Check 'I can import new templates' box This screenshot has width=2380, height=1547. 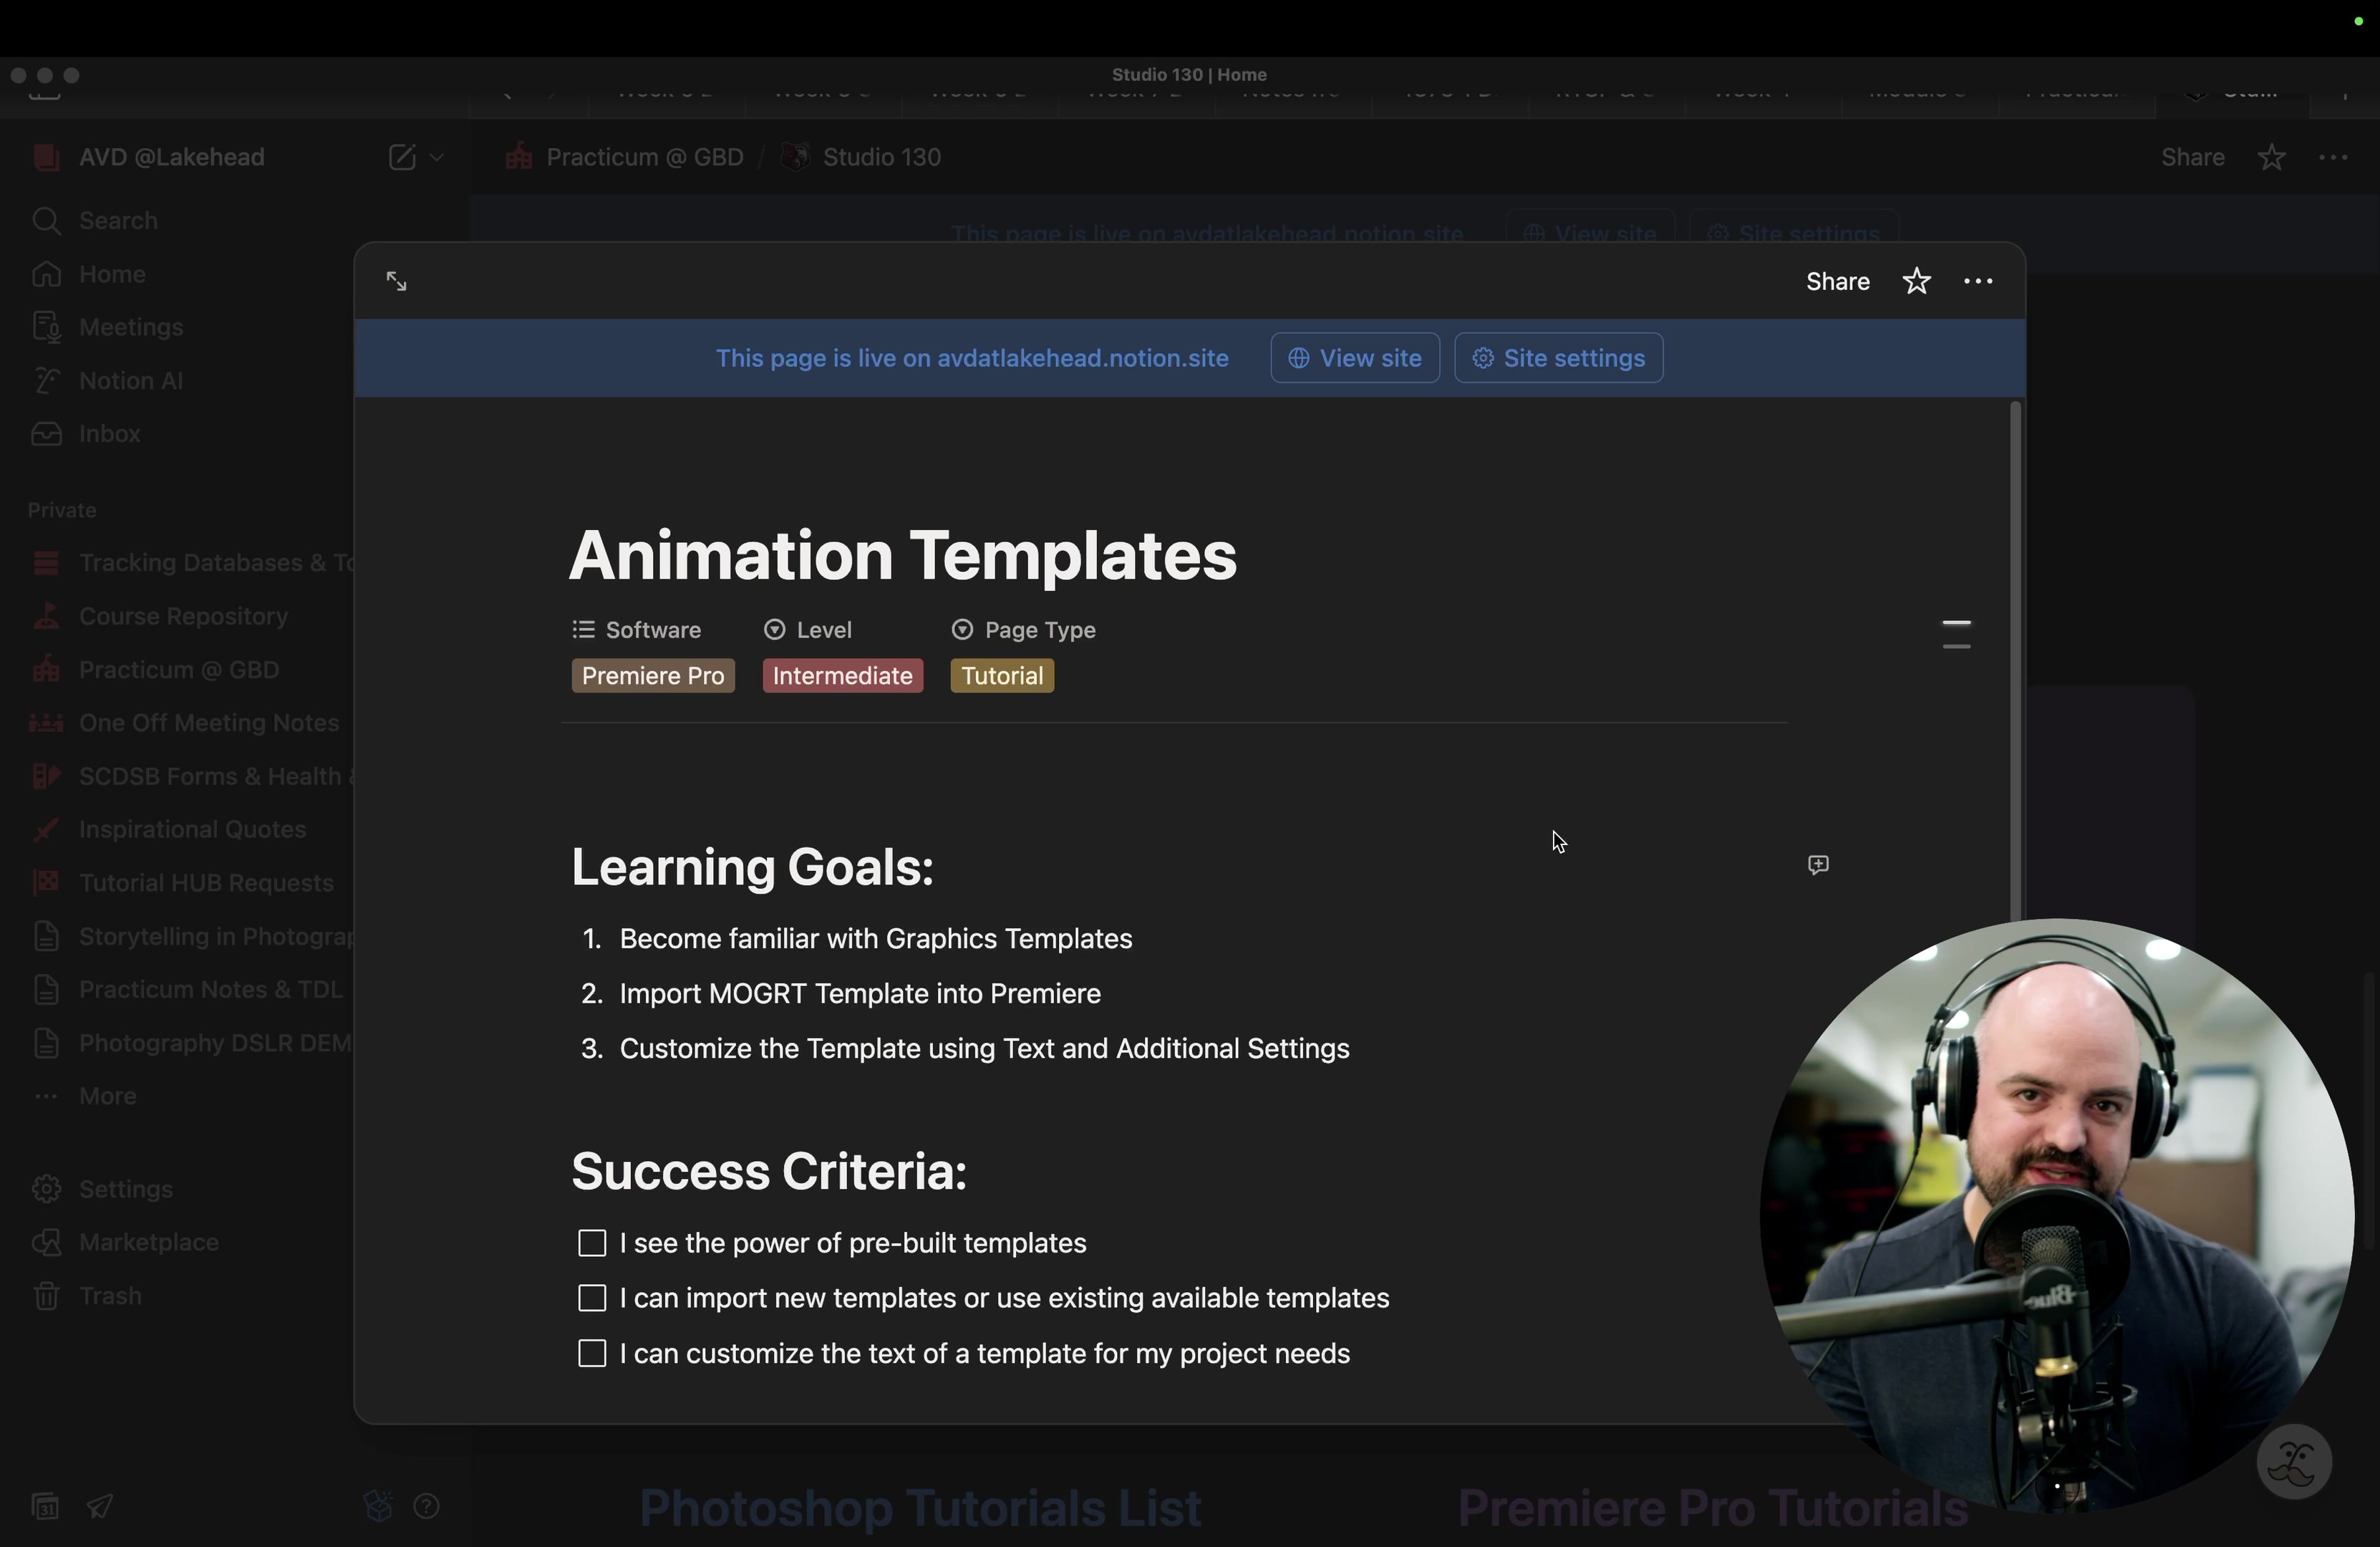click(x=592, y=1298)
